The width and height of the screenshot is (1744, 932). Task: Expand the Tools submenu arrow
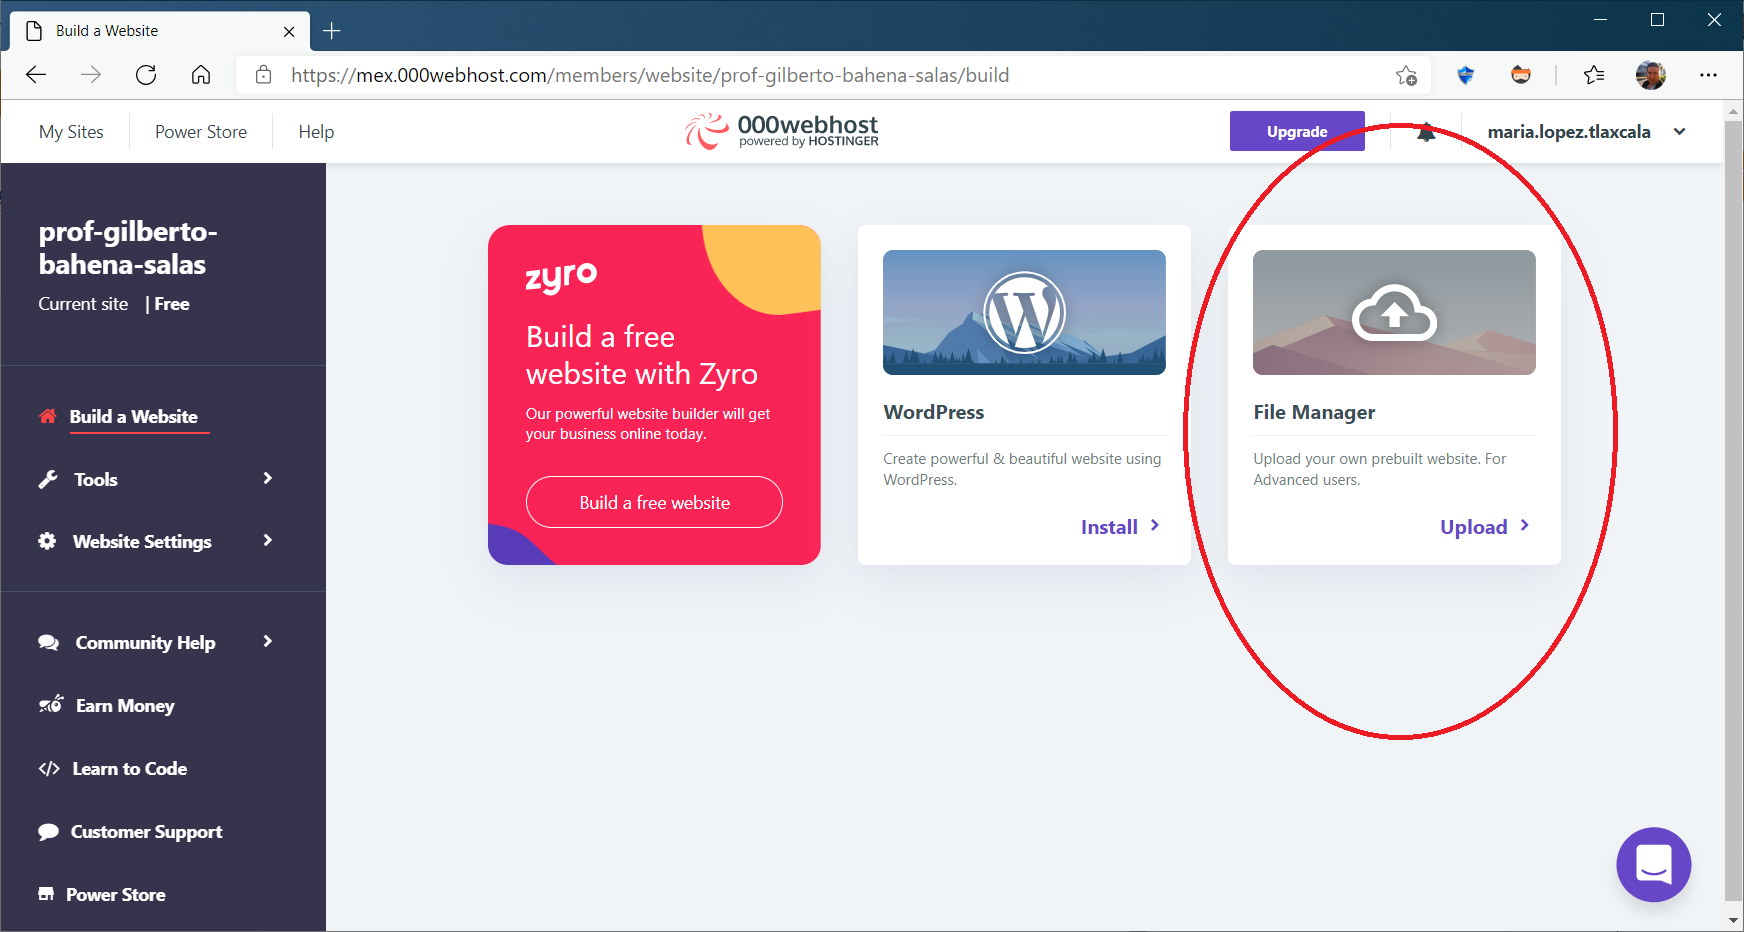pos(267,478)
